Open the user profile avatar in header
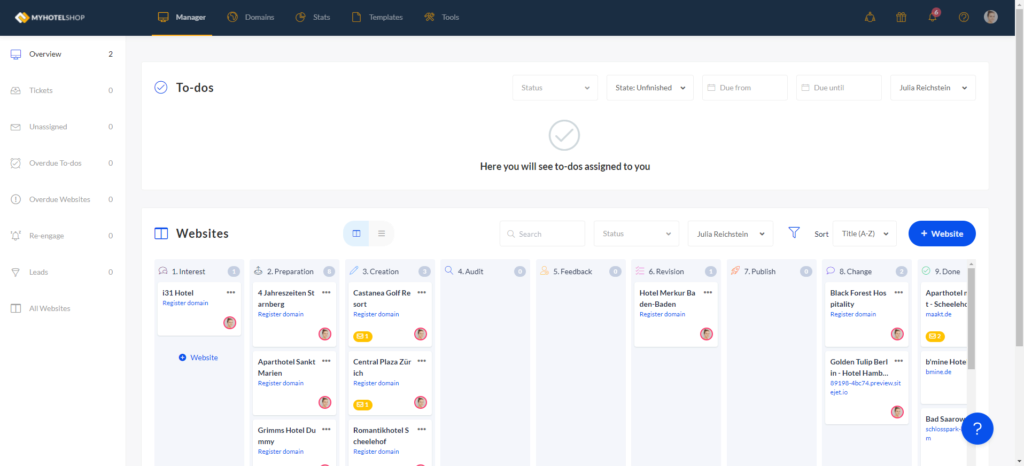1024x466 pixels. coord(991,17)
